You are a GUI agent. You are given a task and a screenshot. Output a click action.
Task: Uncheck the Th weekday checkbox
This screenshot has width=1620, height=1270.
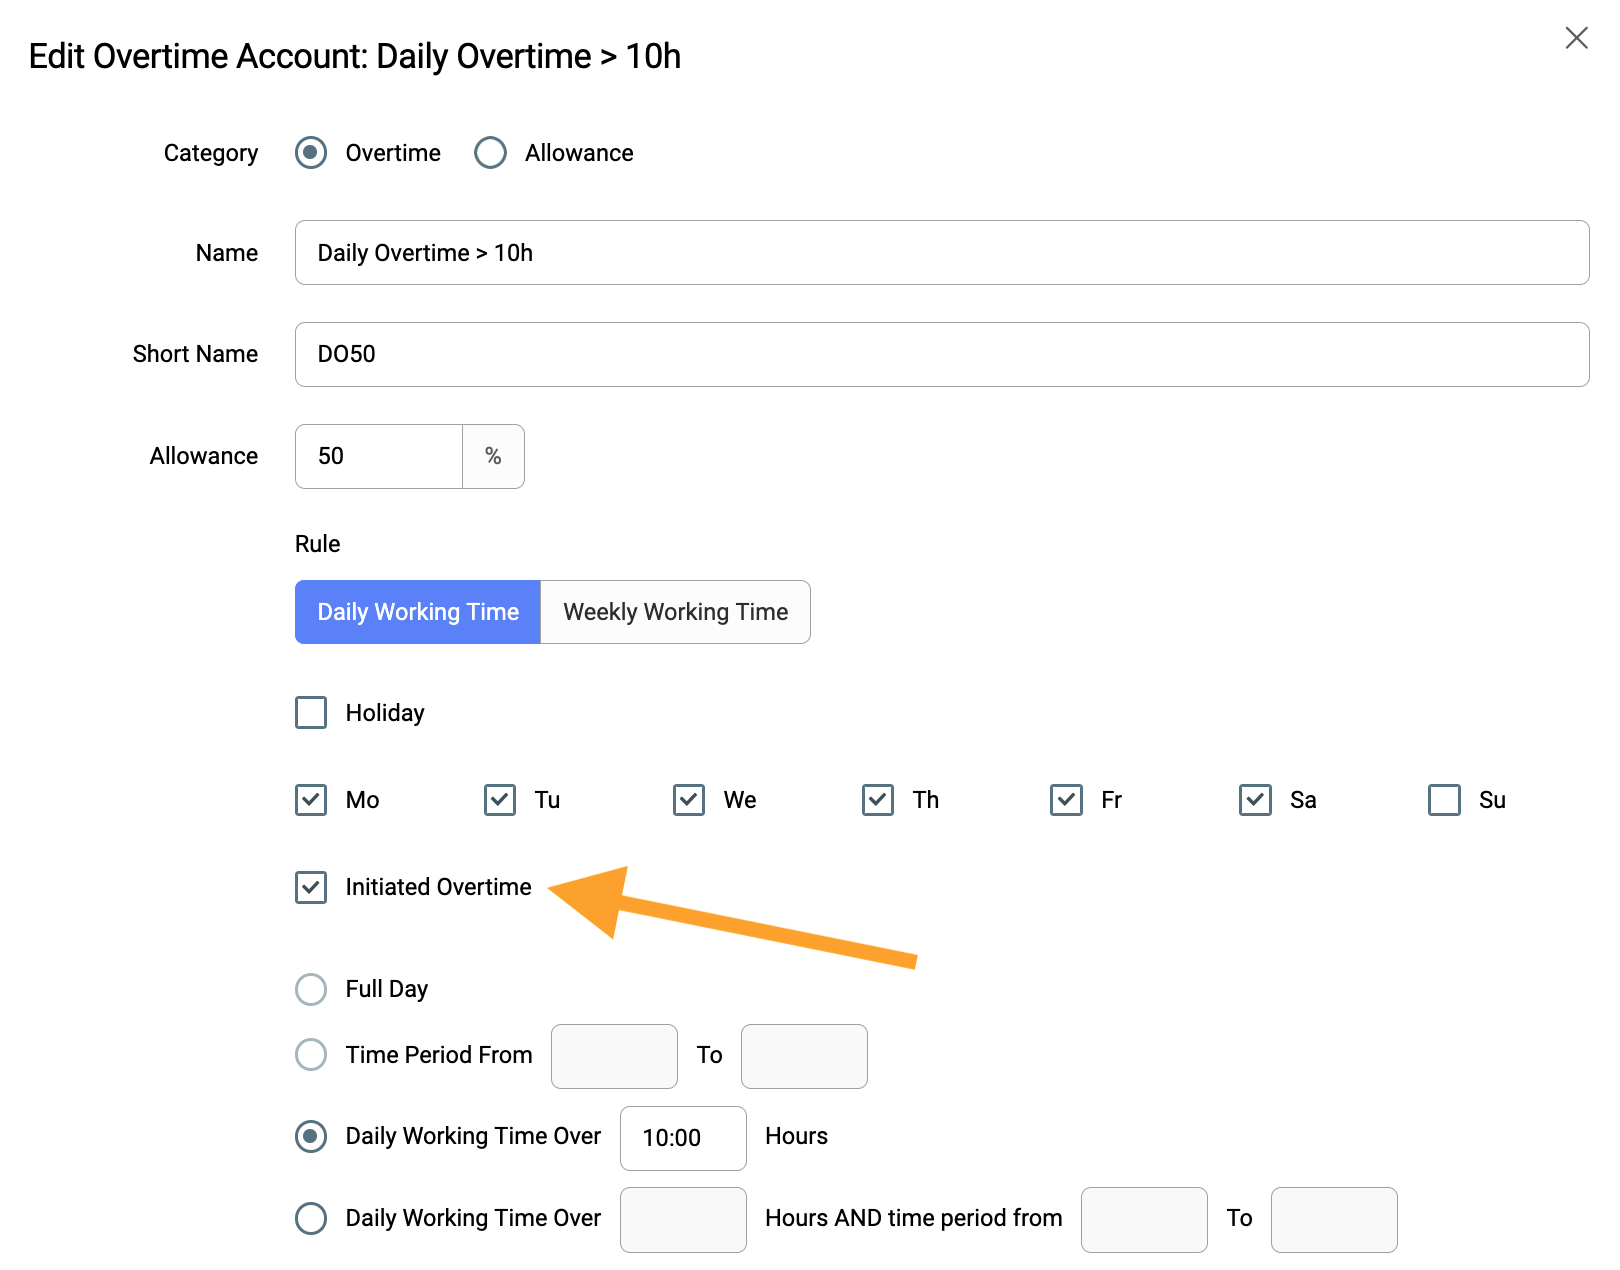(x=878, y=800)
